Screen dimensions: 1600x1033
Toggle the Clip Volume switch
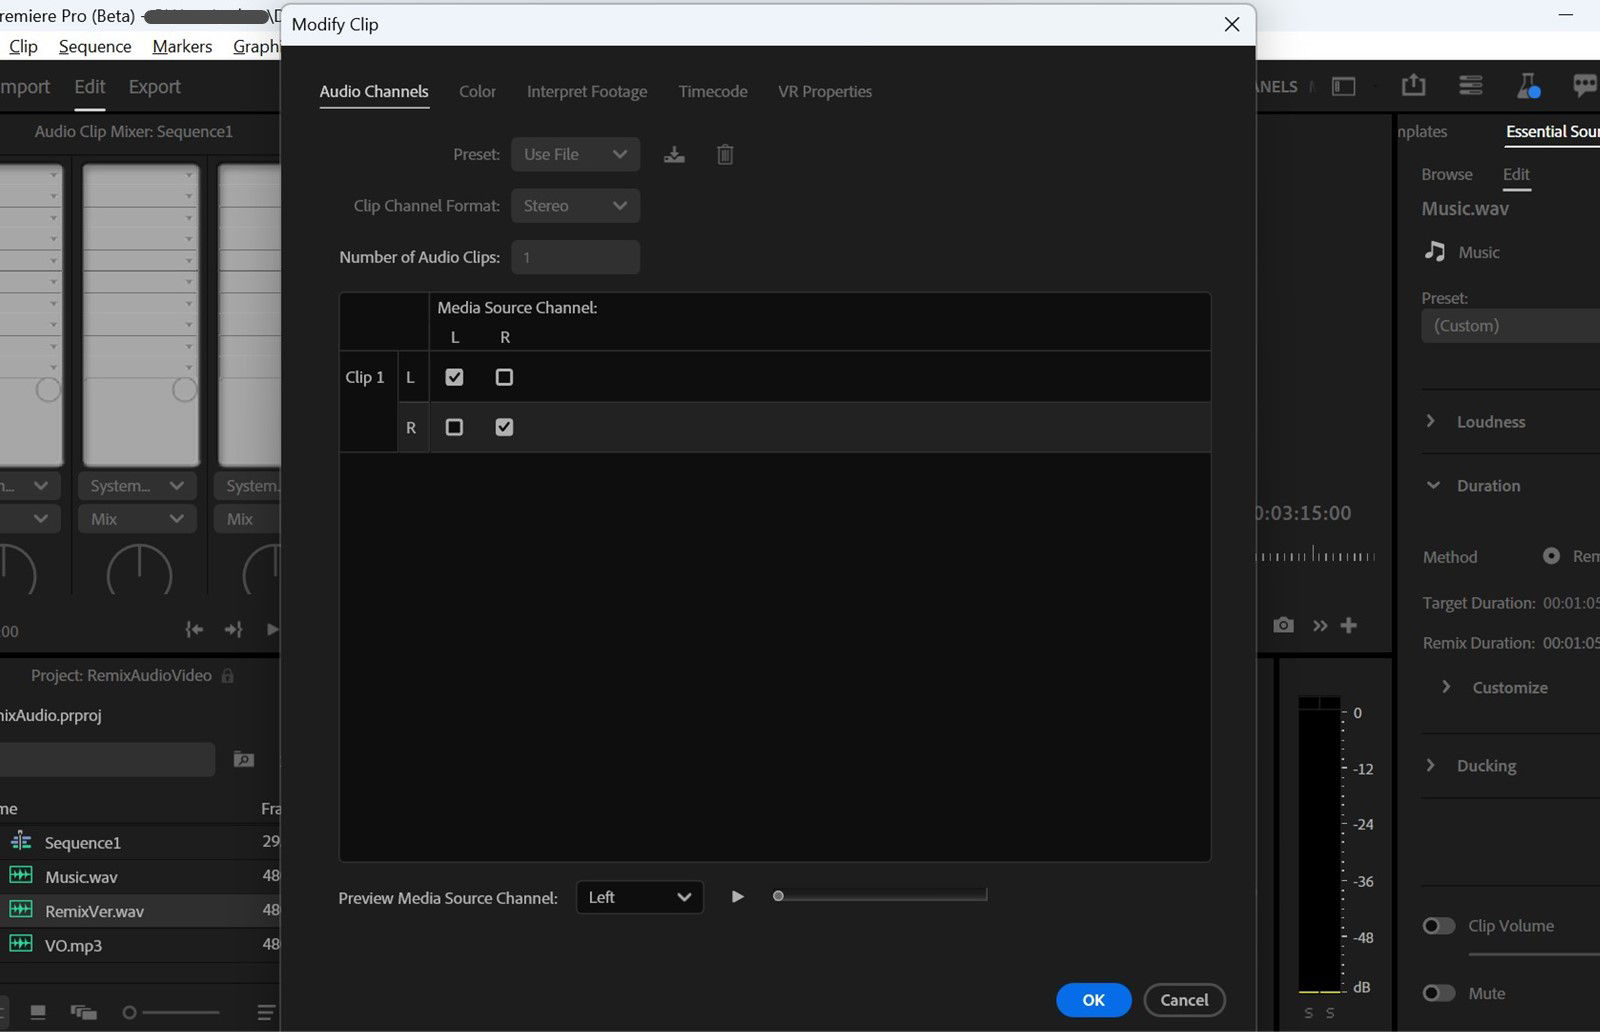tap(1438, 925)
